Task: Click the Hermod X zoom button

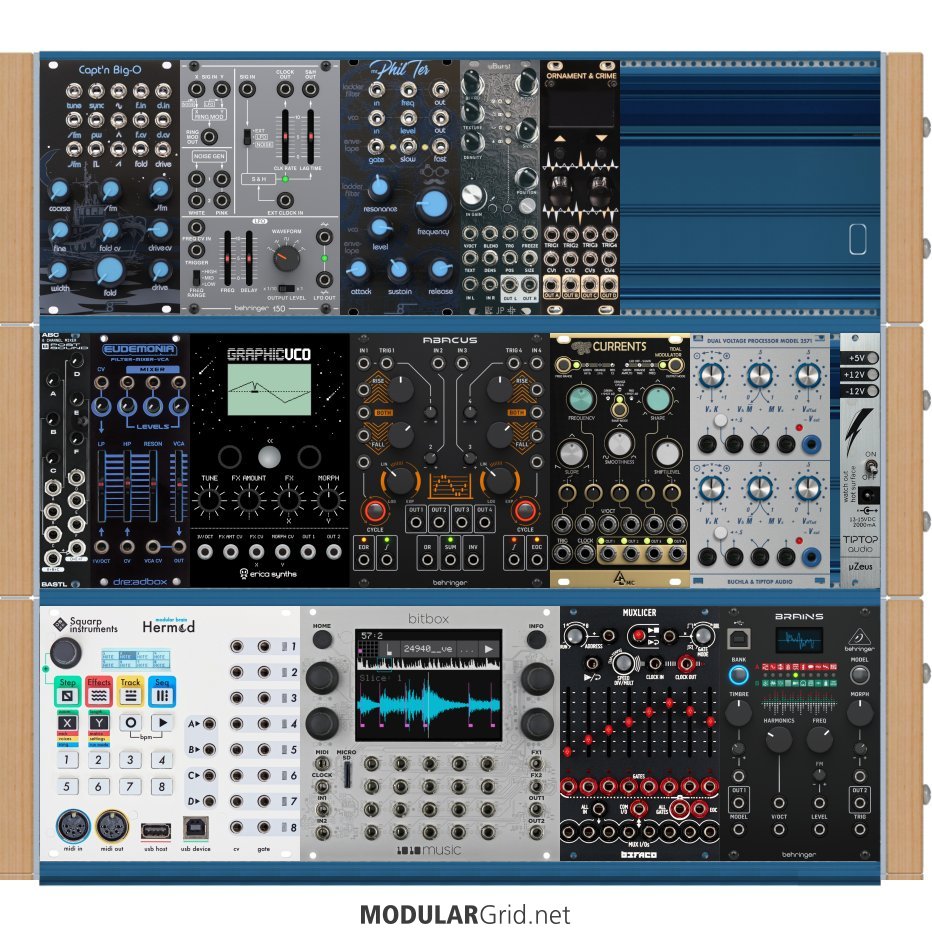Action: click(67, 723)
